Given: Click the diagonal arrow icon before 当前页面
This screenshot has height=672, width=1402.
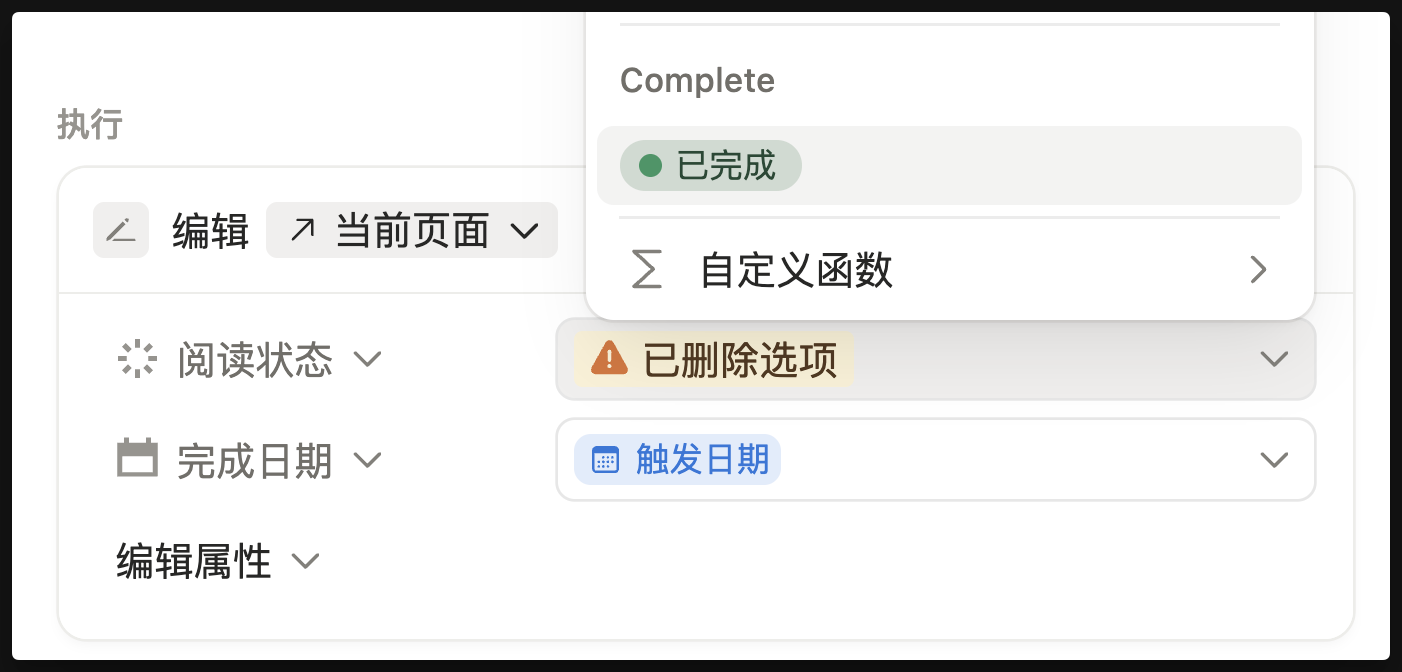Looking at the screenshot, I should pyautogui.click(x=302, y=231).
